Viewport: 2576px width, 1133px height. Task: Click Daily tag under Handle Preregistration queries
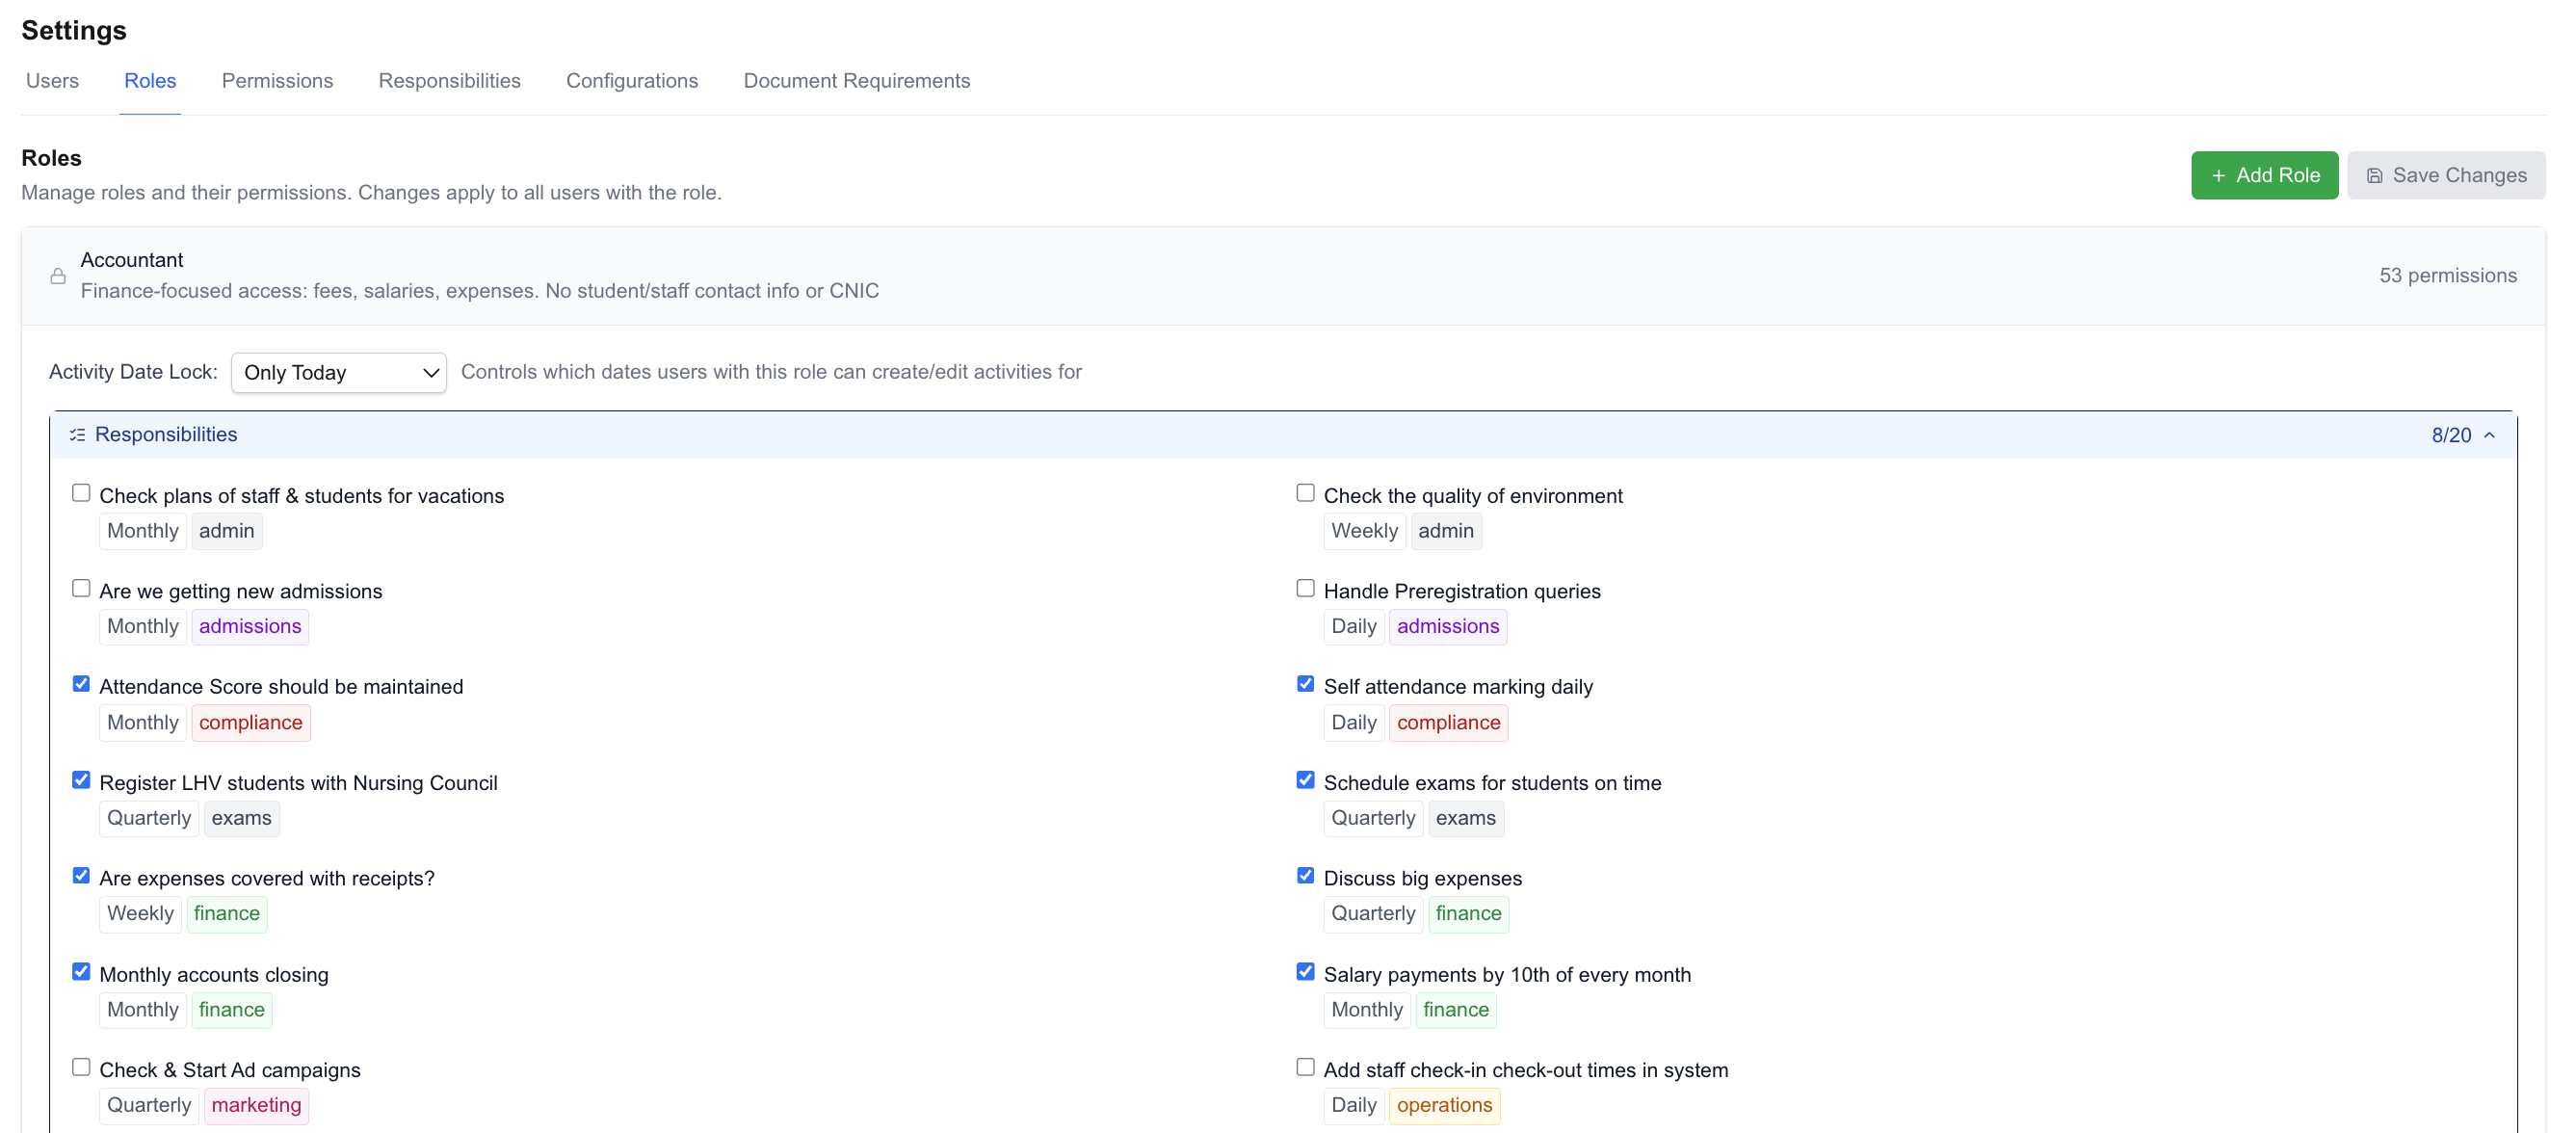pyautogui.click(x=1353, y=627)
